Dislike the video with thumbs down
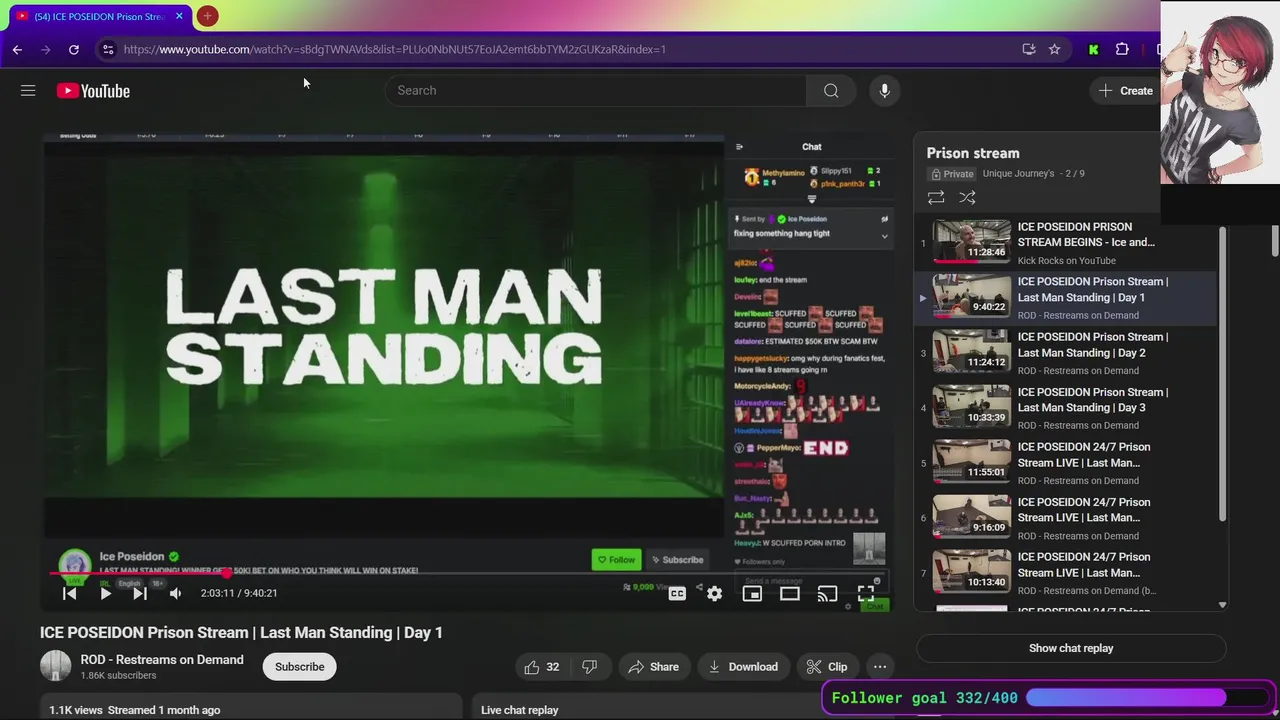This screenshot has height=720, width=1280. tap(589, 667)
